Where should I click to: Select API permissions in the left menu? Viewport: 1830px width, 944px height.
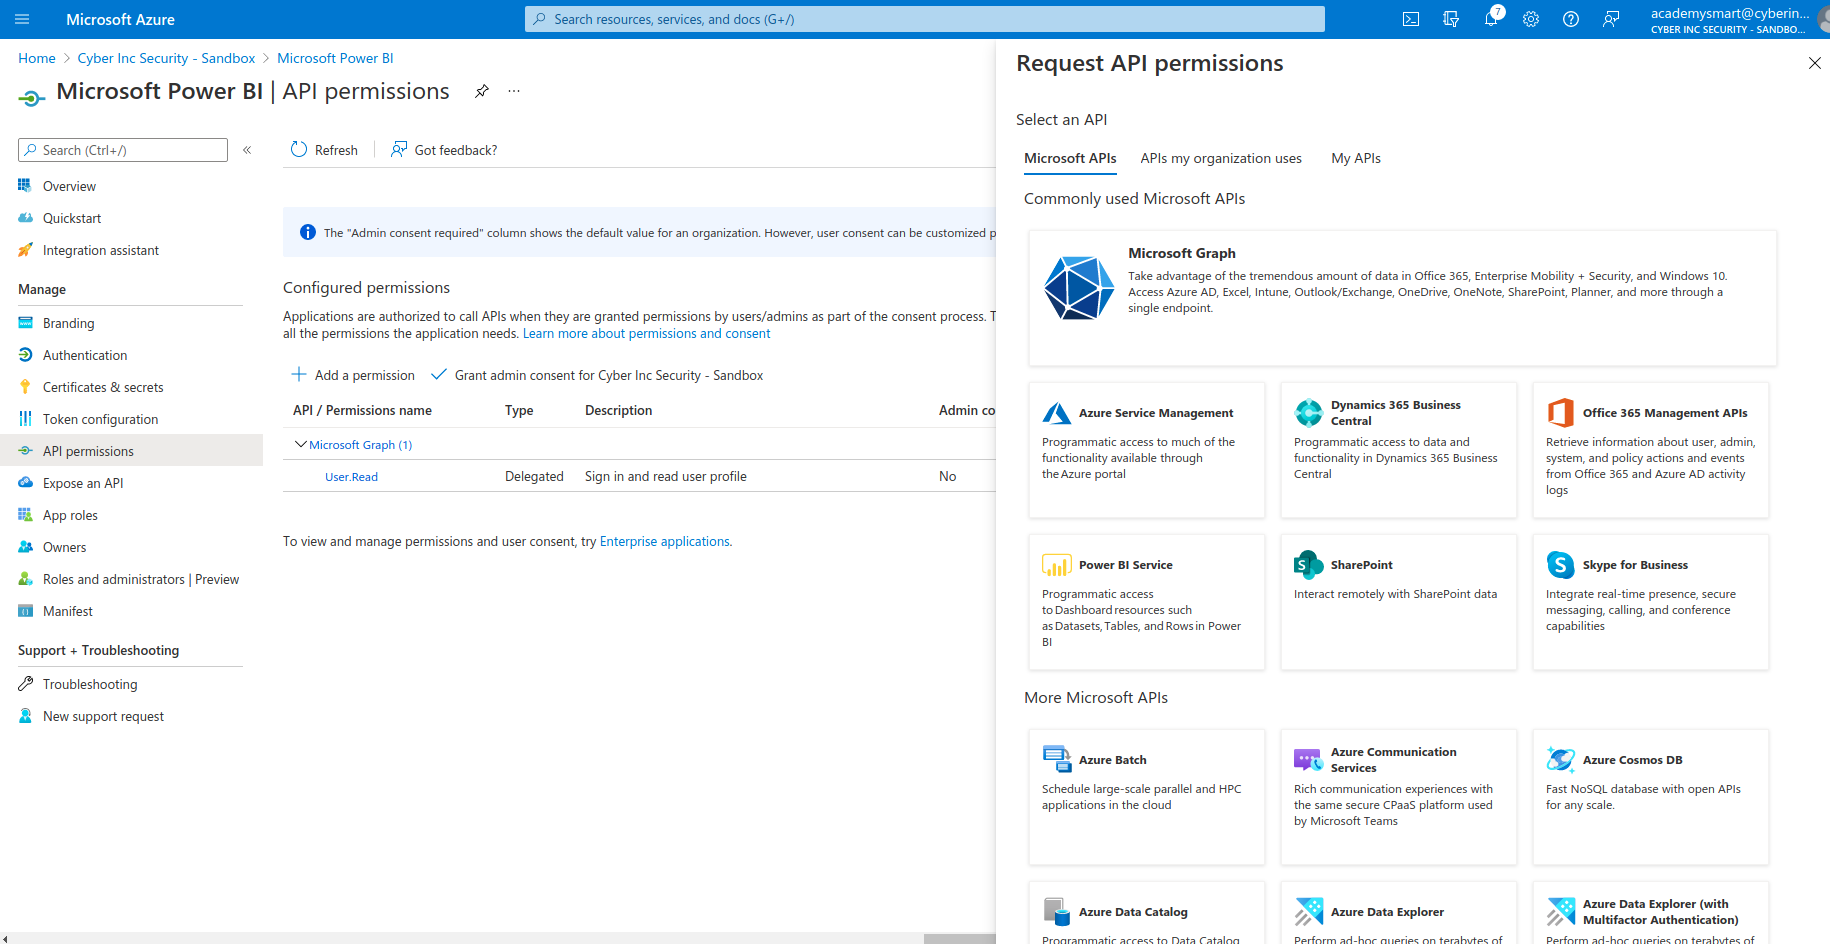(x=131, y=451)
